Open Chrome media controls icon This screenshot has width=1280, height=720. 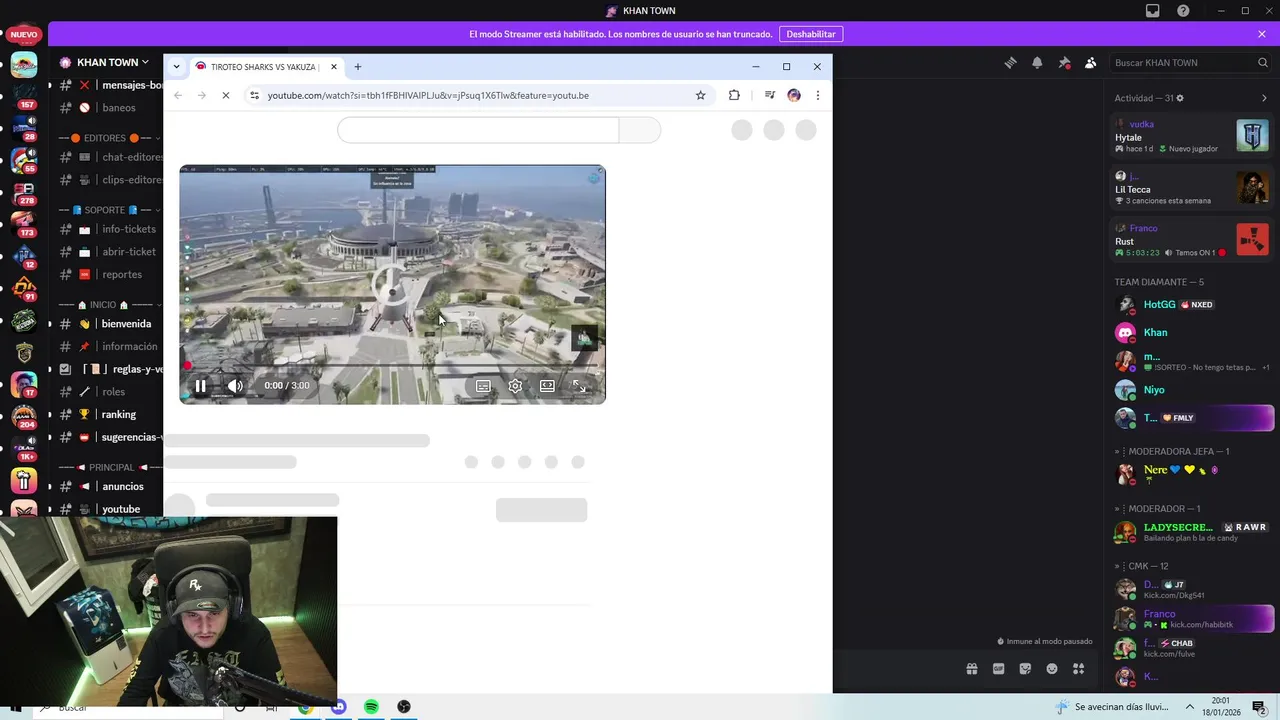pos(769,95)
